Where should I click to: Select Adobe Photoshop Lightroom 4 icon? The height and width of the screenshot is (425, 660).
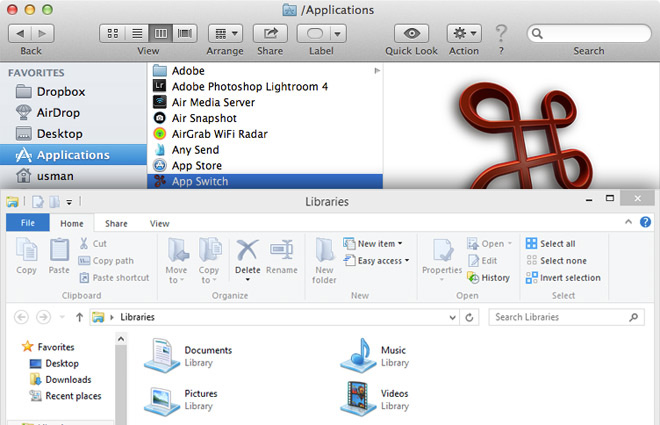[159, 86]
